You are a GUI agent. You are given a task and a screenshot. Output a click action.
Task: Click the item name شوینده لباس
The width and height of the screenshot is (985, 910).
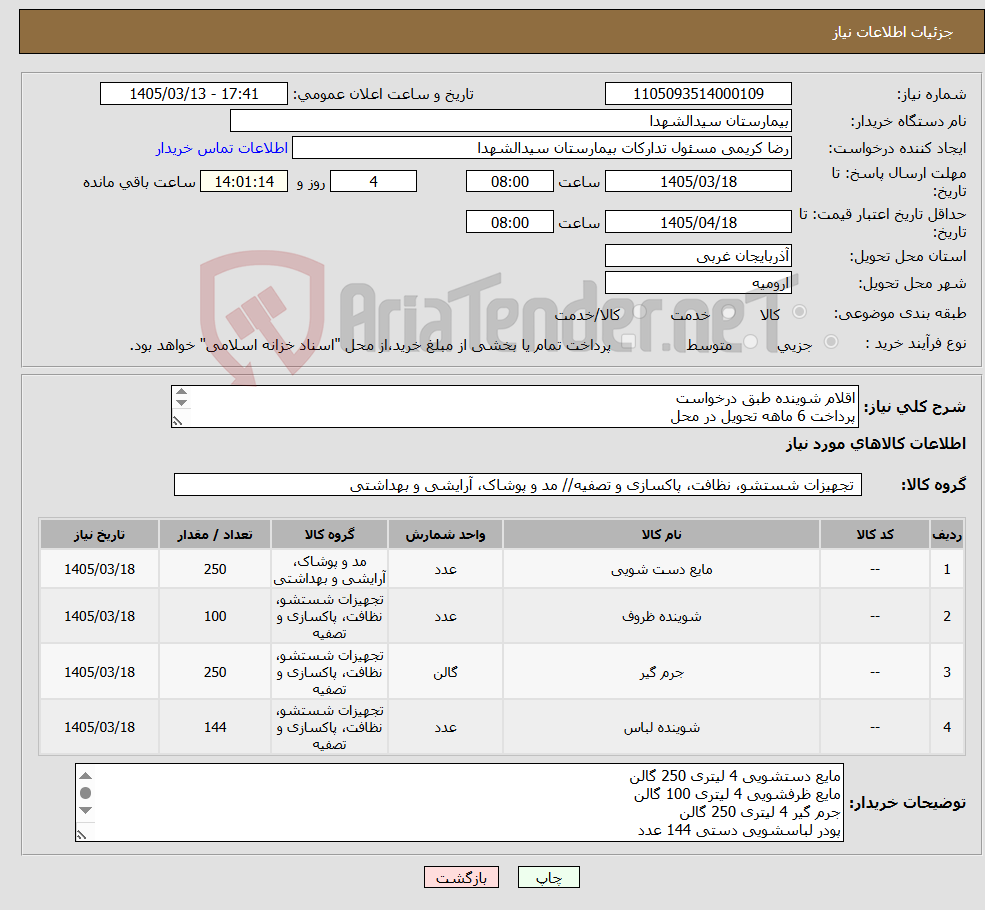(661, 727)
